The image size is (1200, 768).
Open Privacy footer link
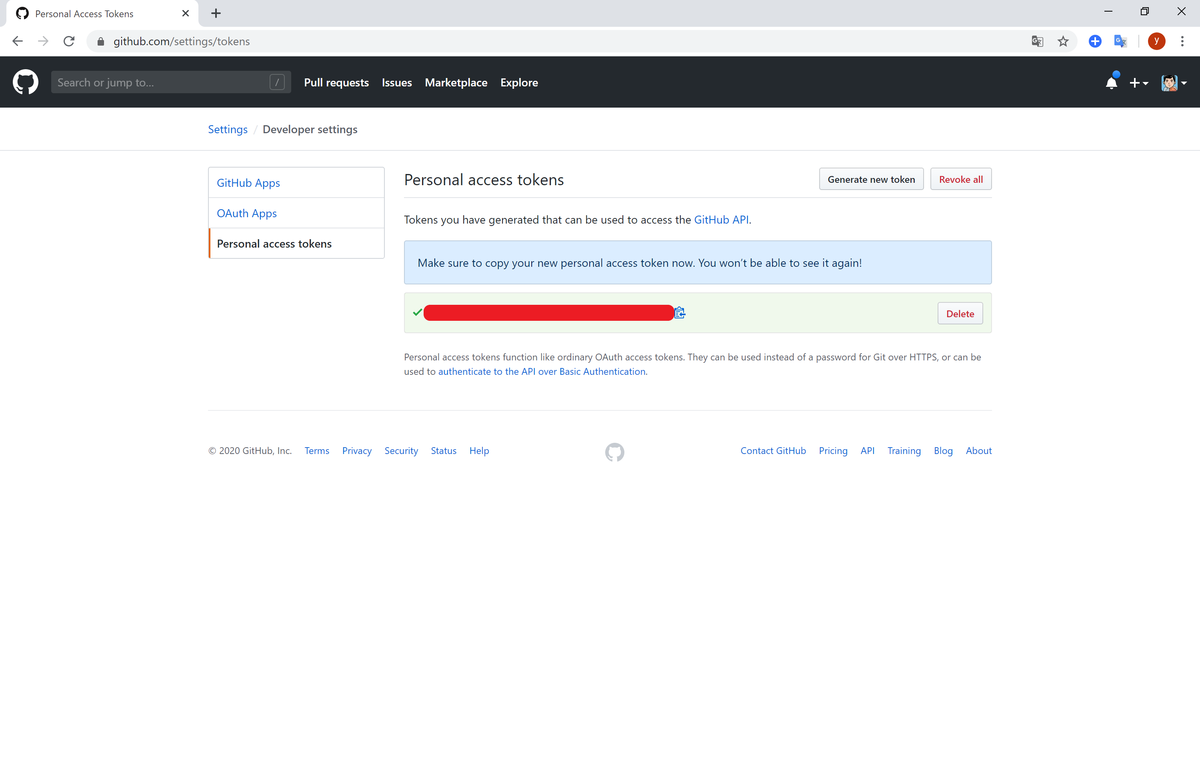pos(357,451)
